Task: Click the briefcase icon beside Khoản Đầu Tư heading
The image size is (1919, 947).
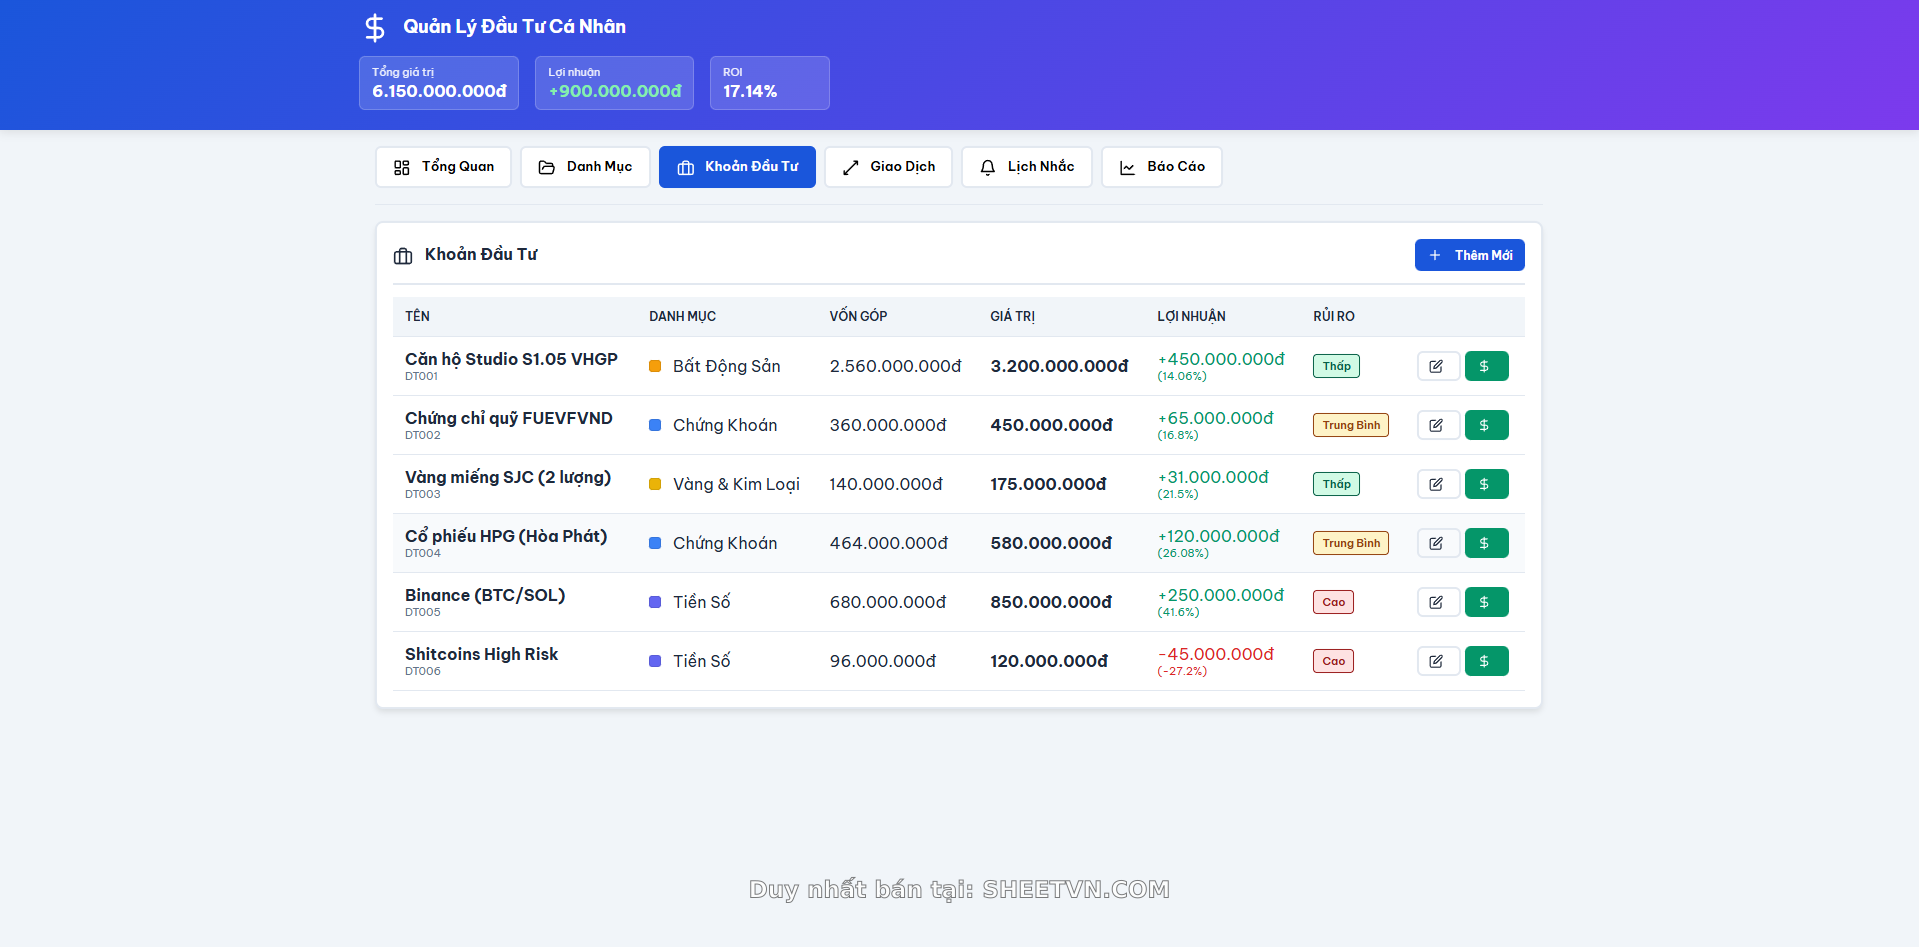Action: click(403, 256)
